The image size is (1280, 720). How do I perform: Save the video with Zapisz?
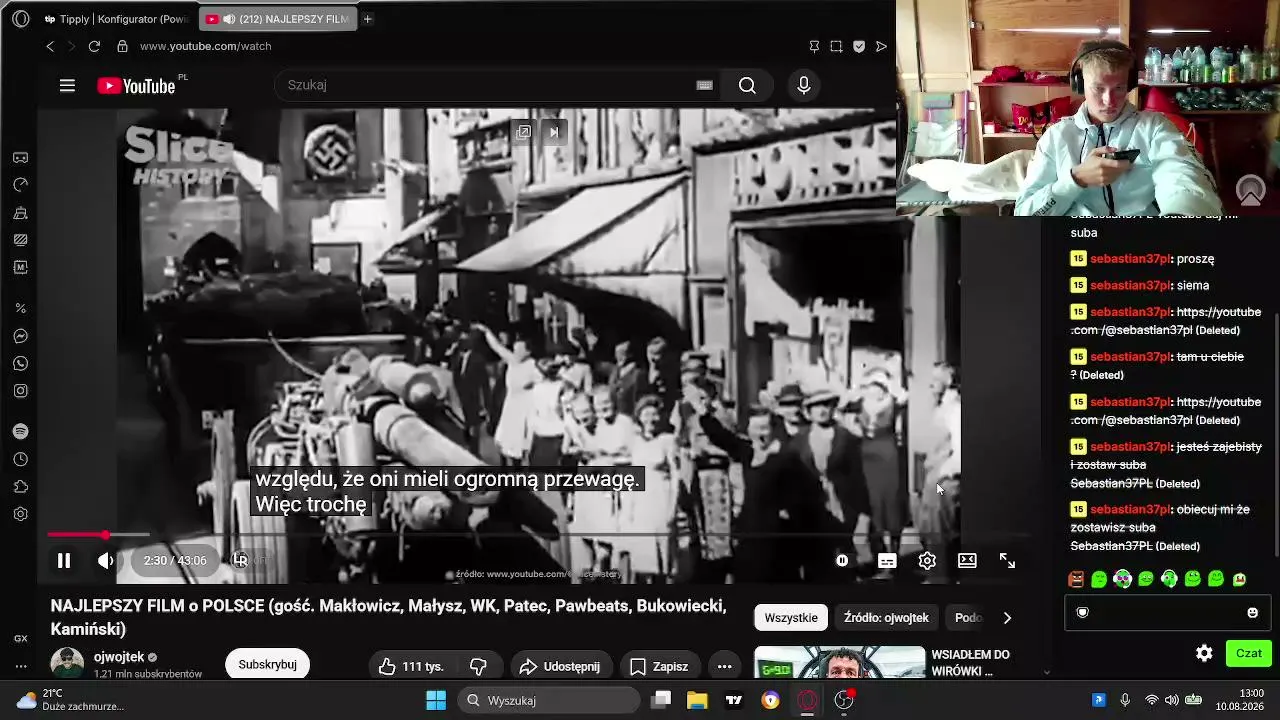659,666
